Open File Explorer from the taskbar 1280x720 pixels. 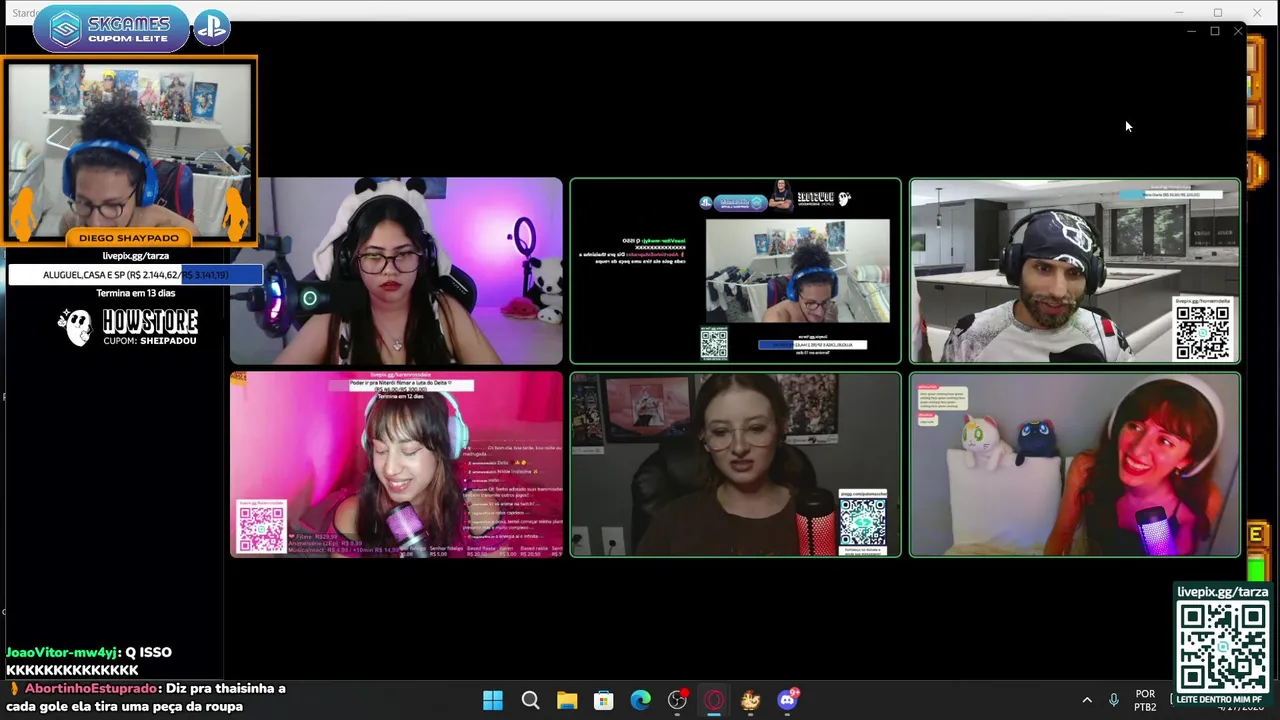coord(567,700)
